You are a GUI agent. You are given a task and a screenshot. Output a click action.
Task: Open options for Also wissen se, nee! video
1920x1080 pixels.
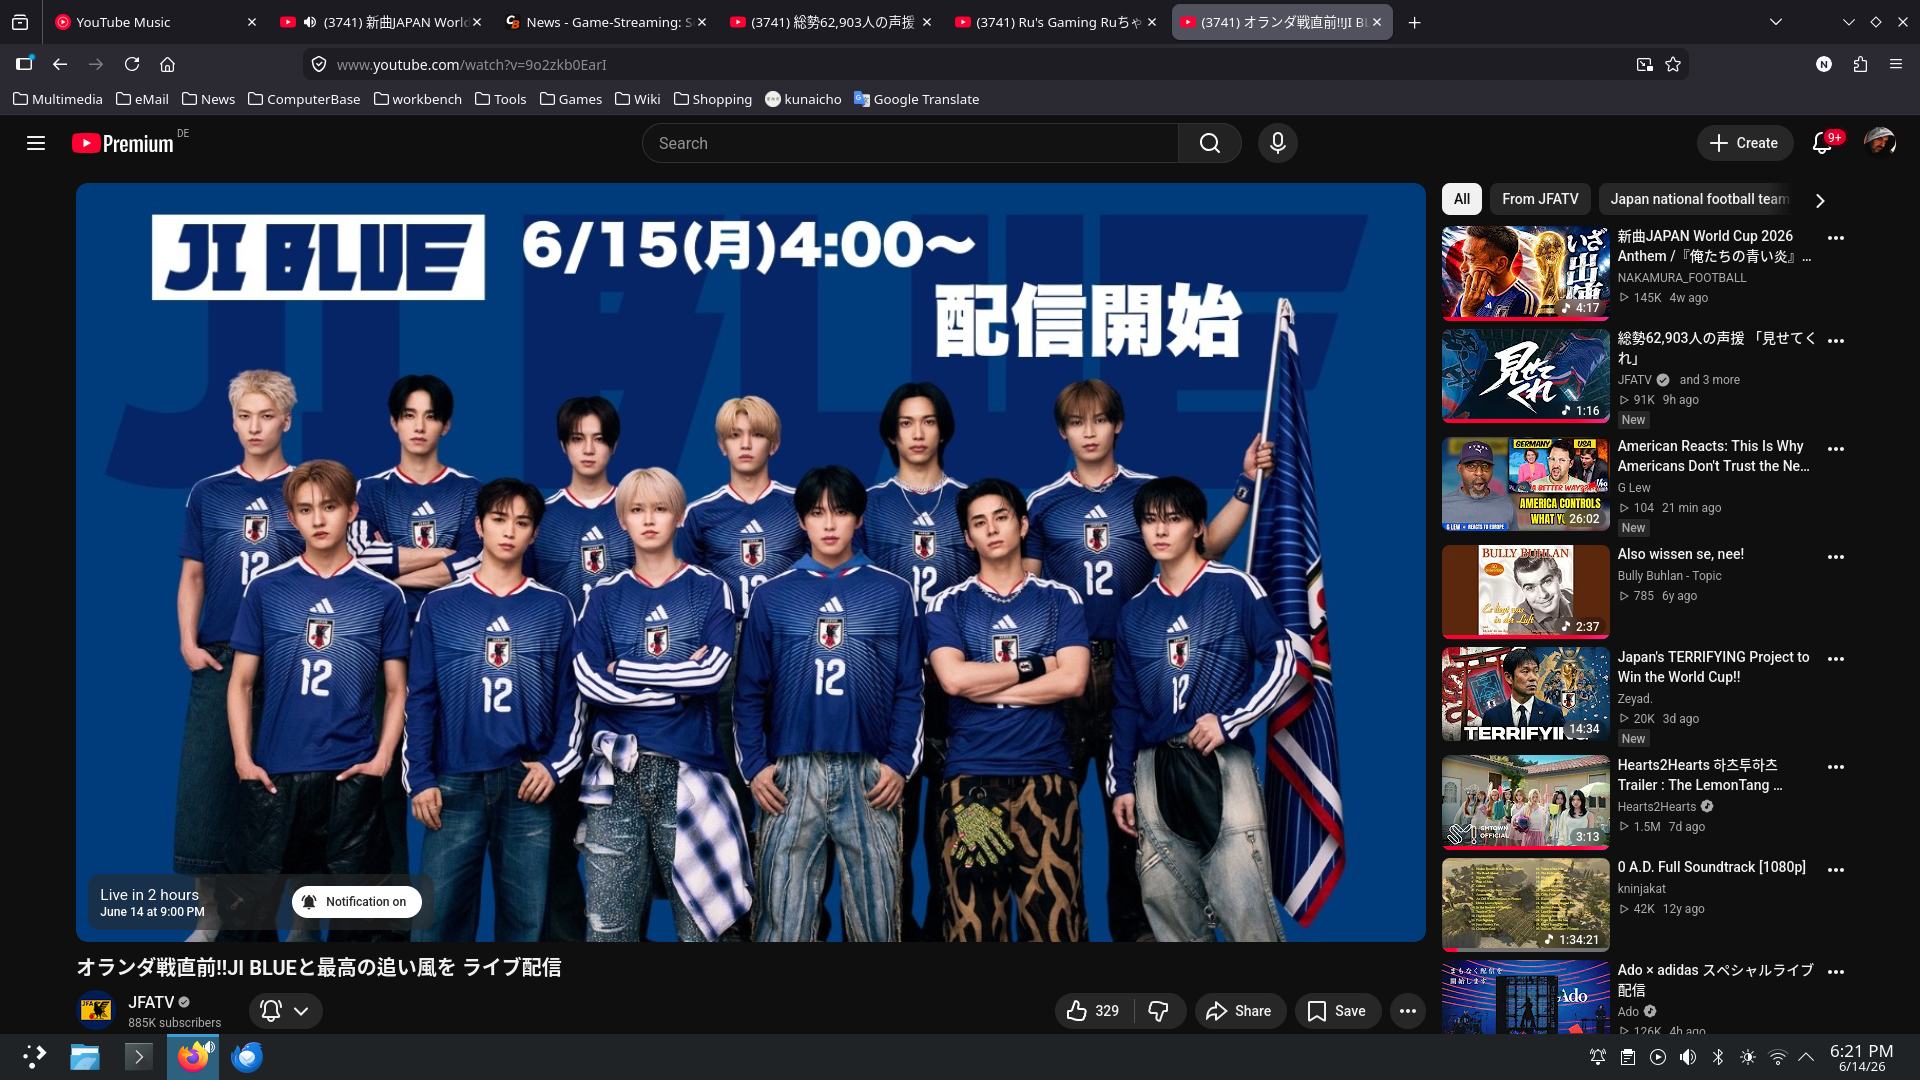[1836, 557]
